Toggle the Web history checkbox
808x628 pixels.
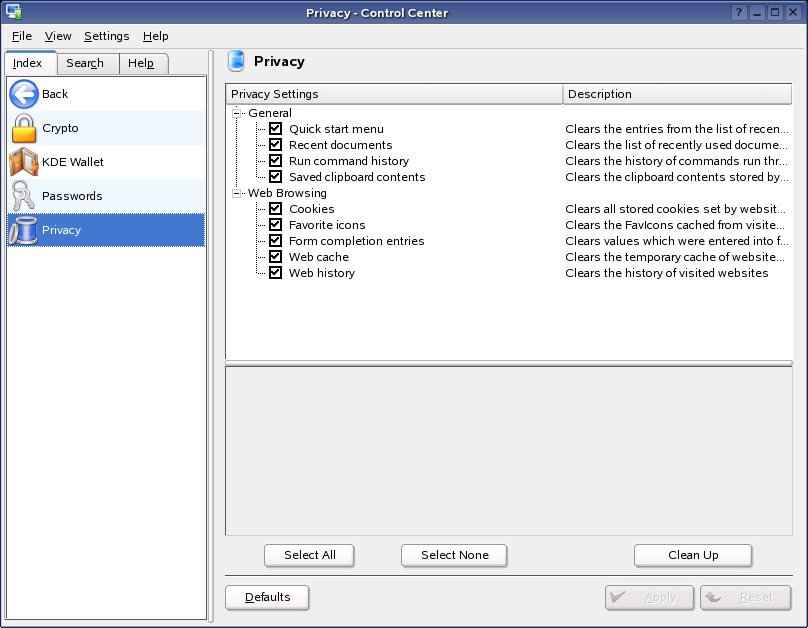(276, 273)
